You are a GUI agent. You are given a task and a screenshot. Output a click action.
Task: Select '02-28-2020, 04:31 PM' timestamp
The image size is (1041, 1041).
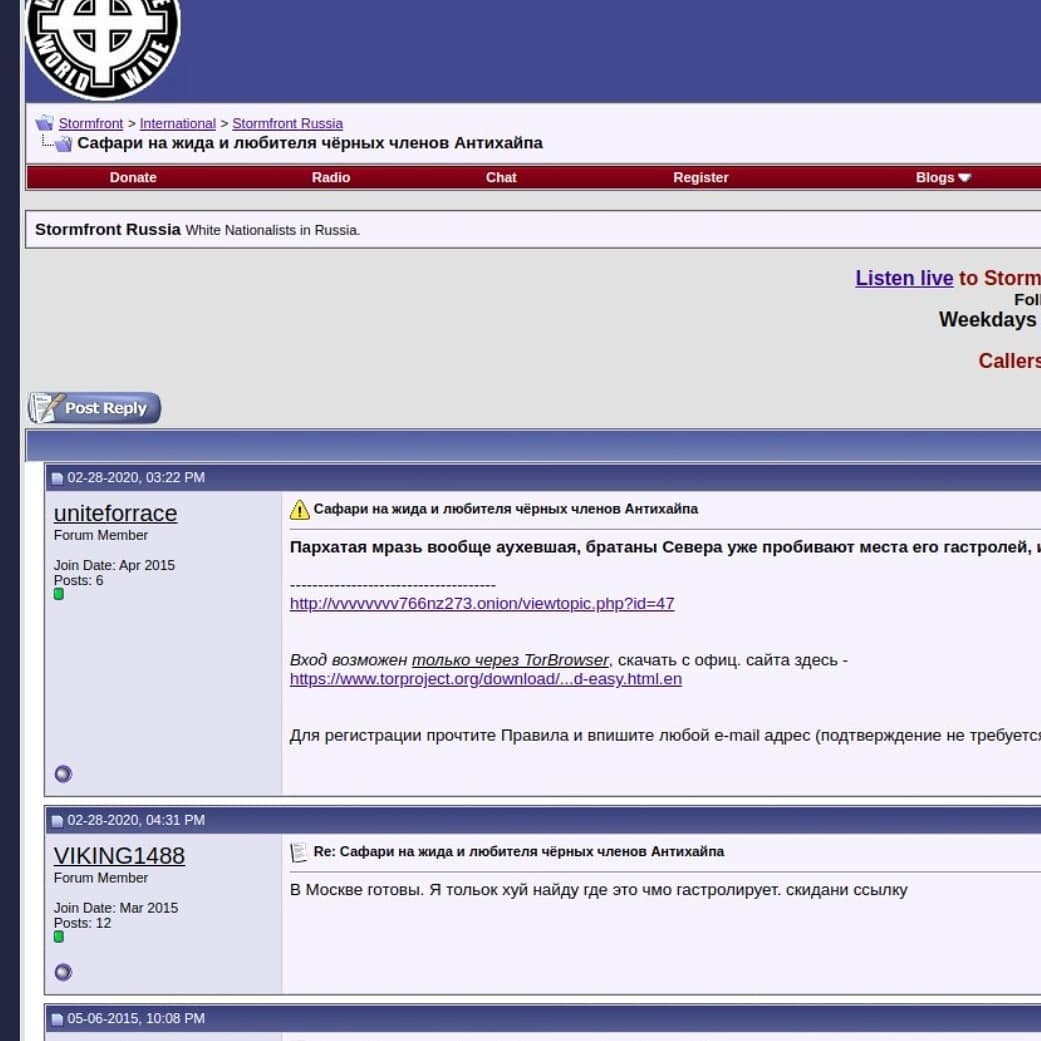136,820
